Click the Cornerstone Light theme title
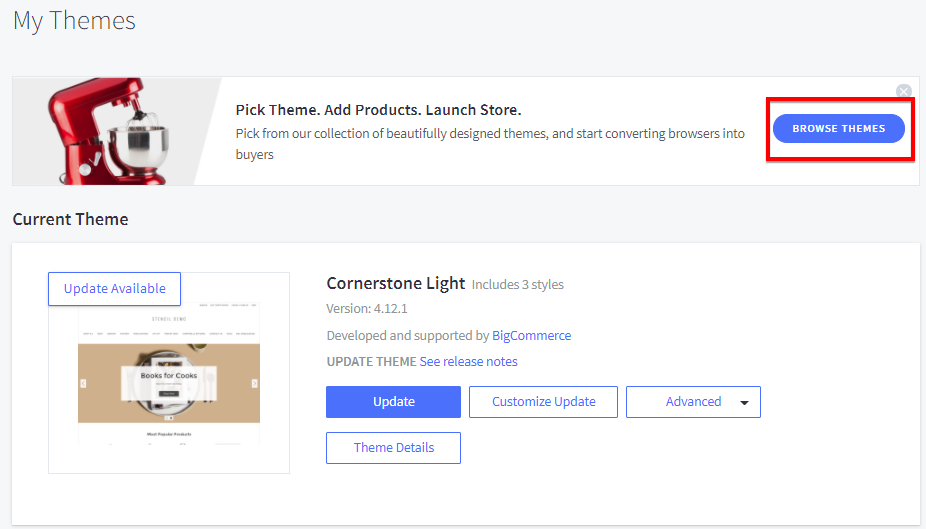 [x=395, y=283]
